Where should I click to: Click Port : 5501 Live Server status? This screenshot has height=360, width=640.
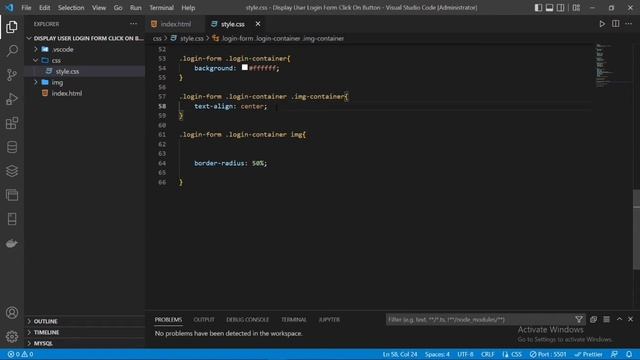(x=548, y=354)
